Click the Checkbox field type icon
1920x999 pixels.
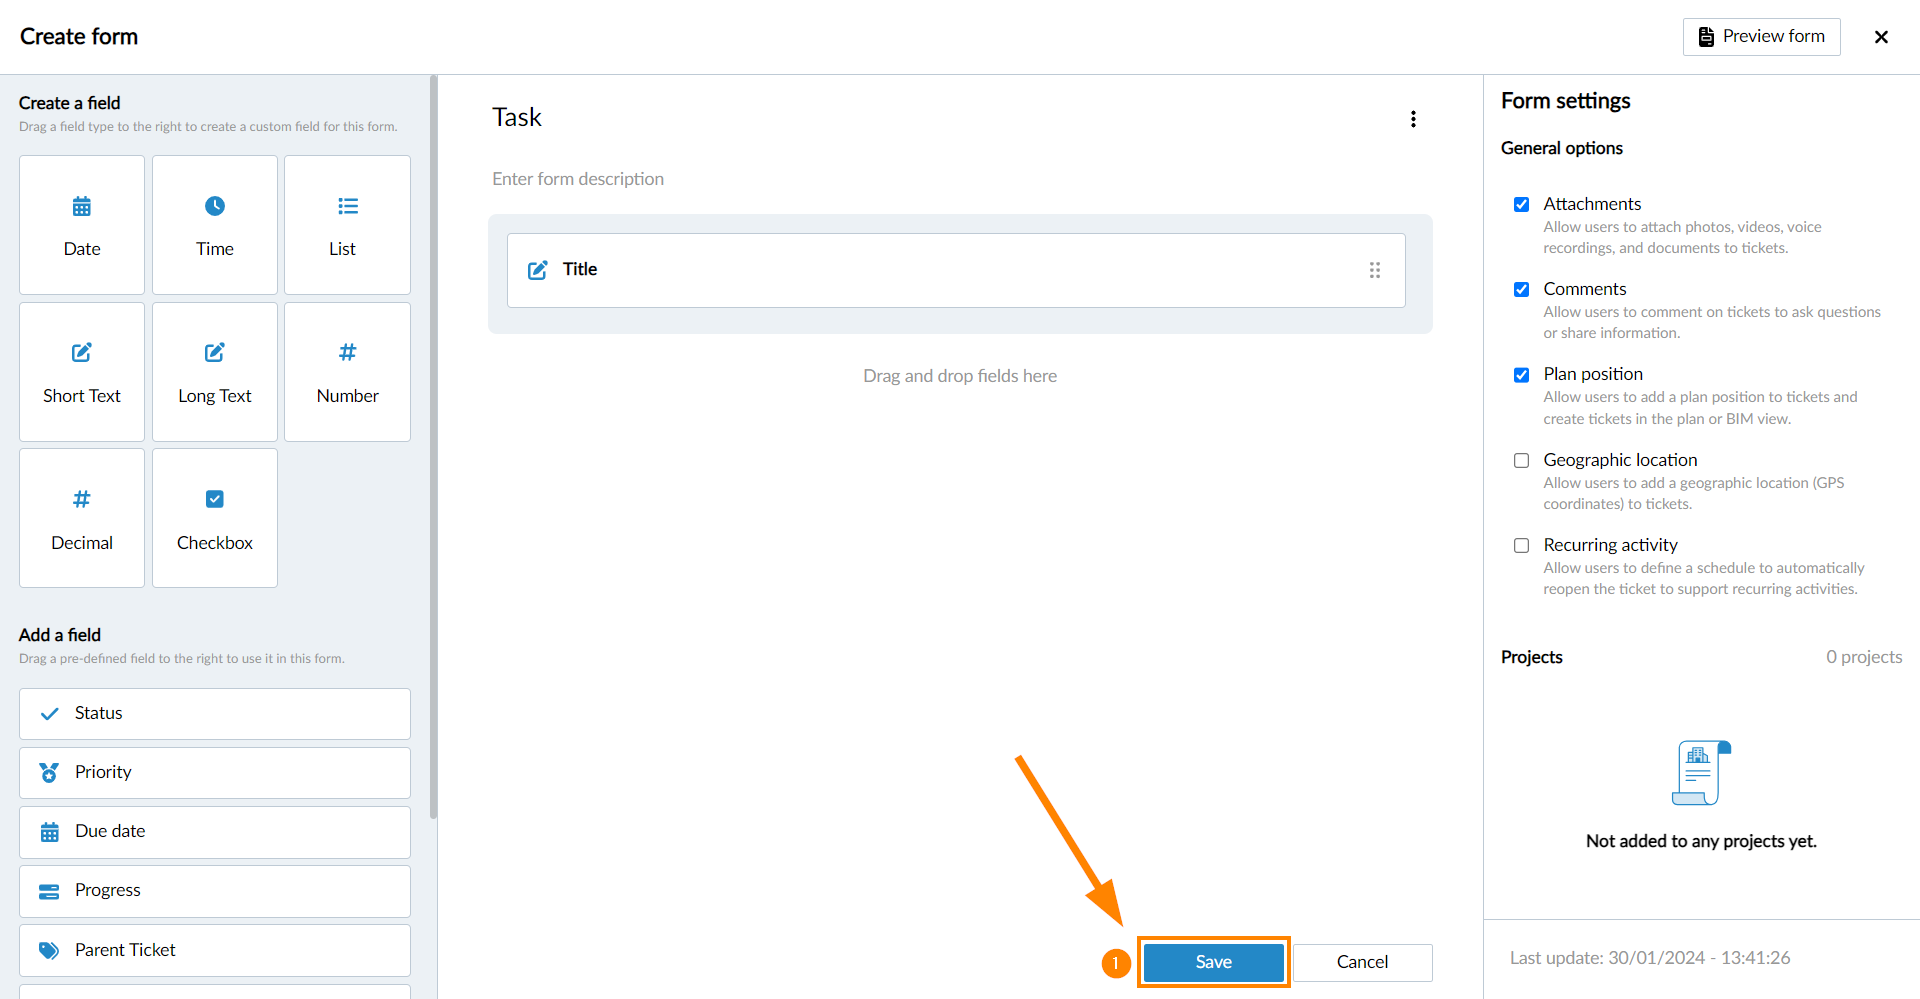pyautogui.click(x=215, y=499)
